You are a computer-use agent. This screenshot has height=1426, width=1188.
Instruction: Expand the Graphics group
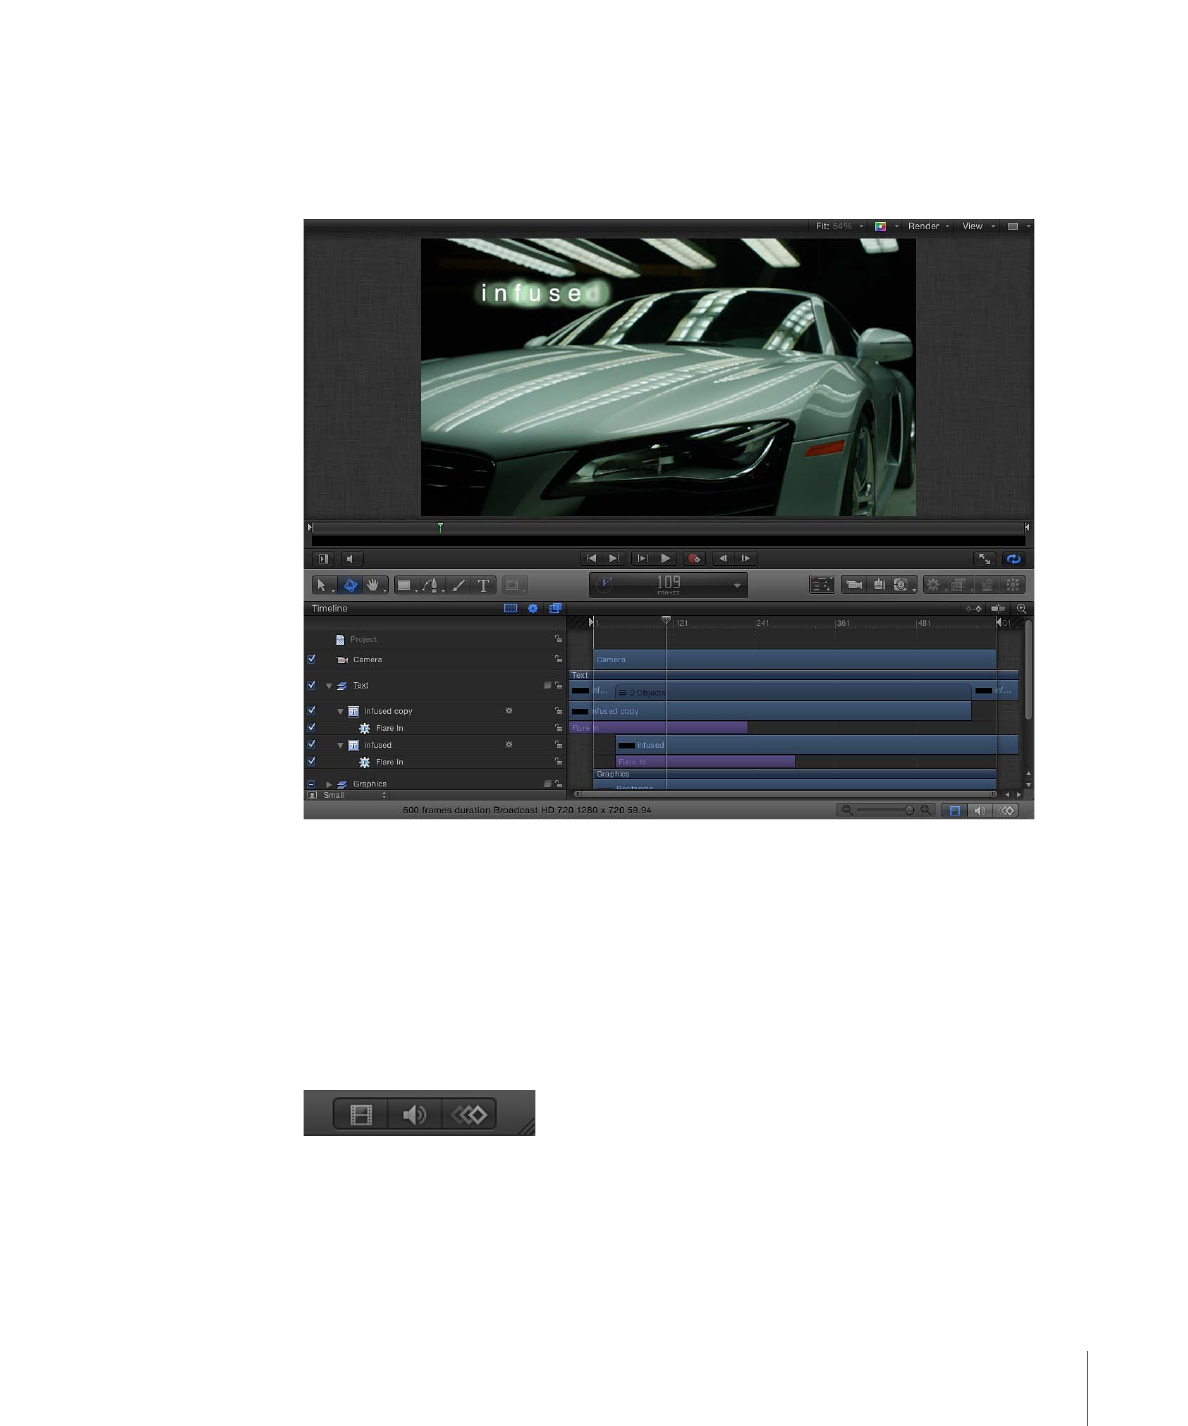[x=329, y=784]
